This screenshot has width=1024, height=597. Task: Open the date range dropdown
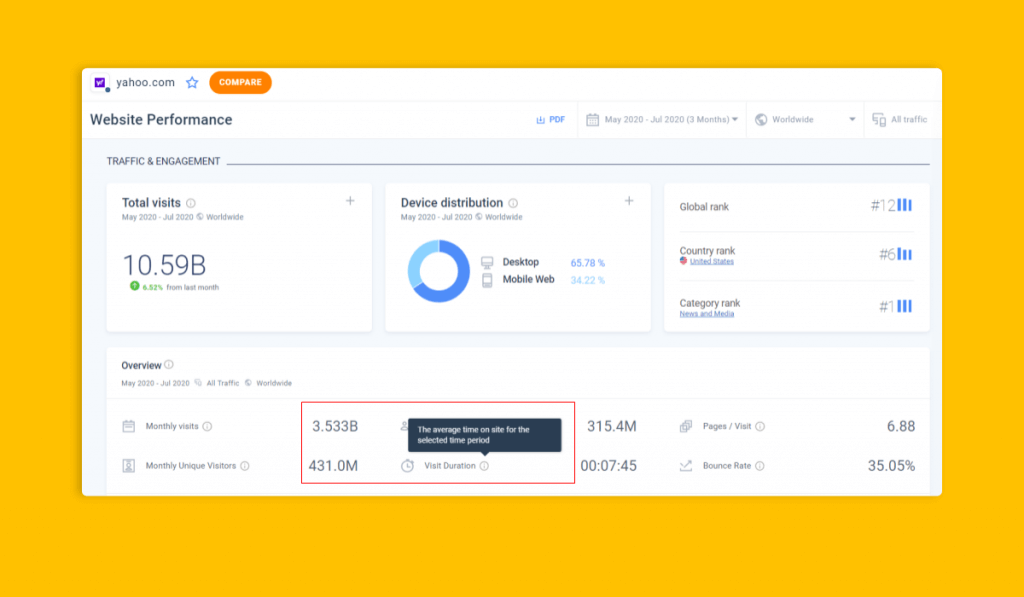735,119
